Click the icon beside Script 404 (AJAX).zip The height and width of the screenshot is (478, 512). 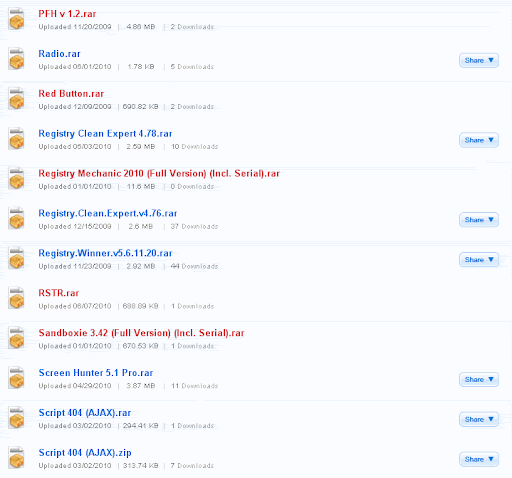point(16,458)
